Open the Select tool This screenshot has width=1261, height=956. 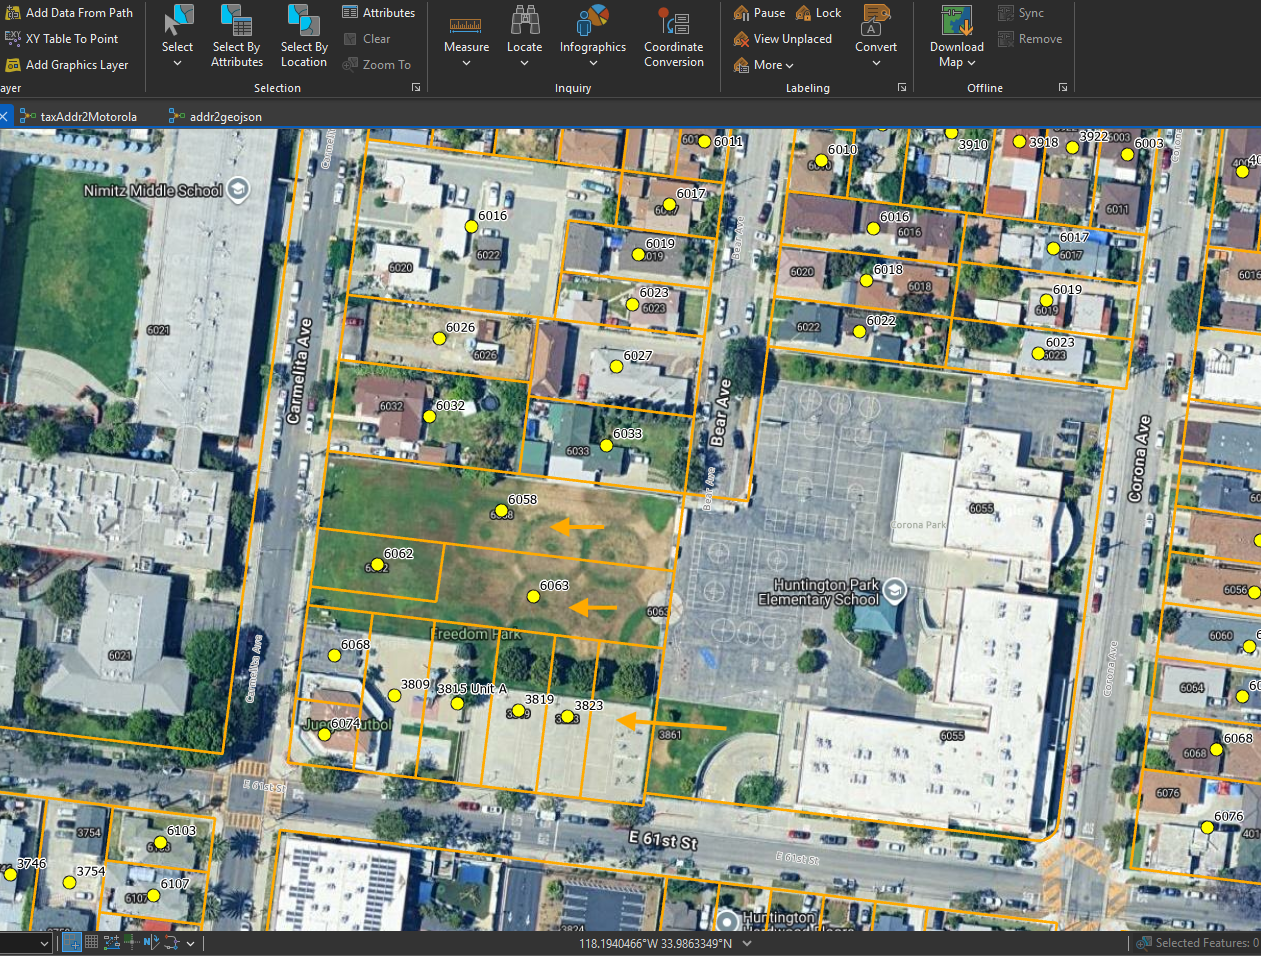pos(177,35)
